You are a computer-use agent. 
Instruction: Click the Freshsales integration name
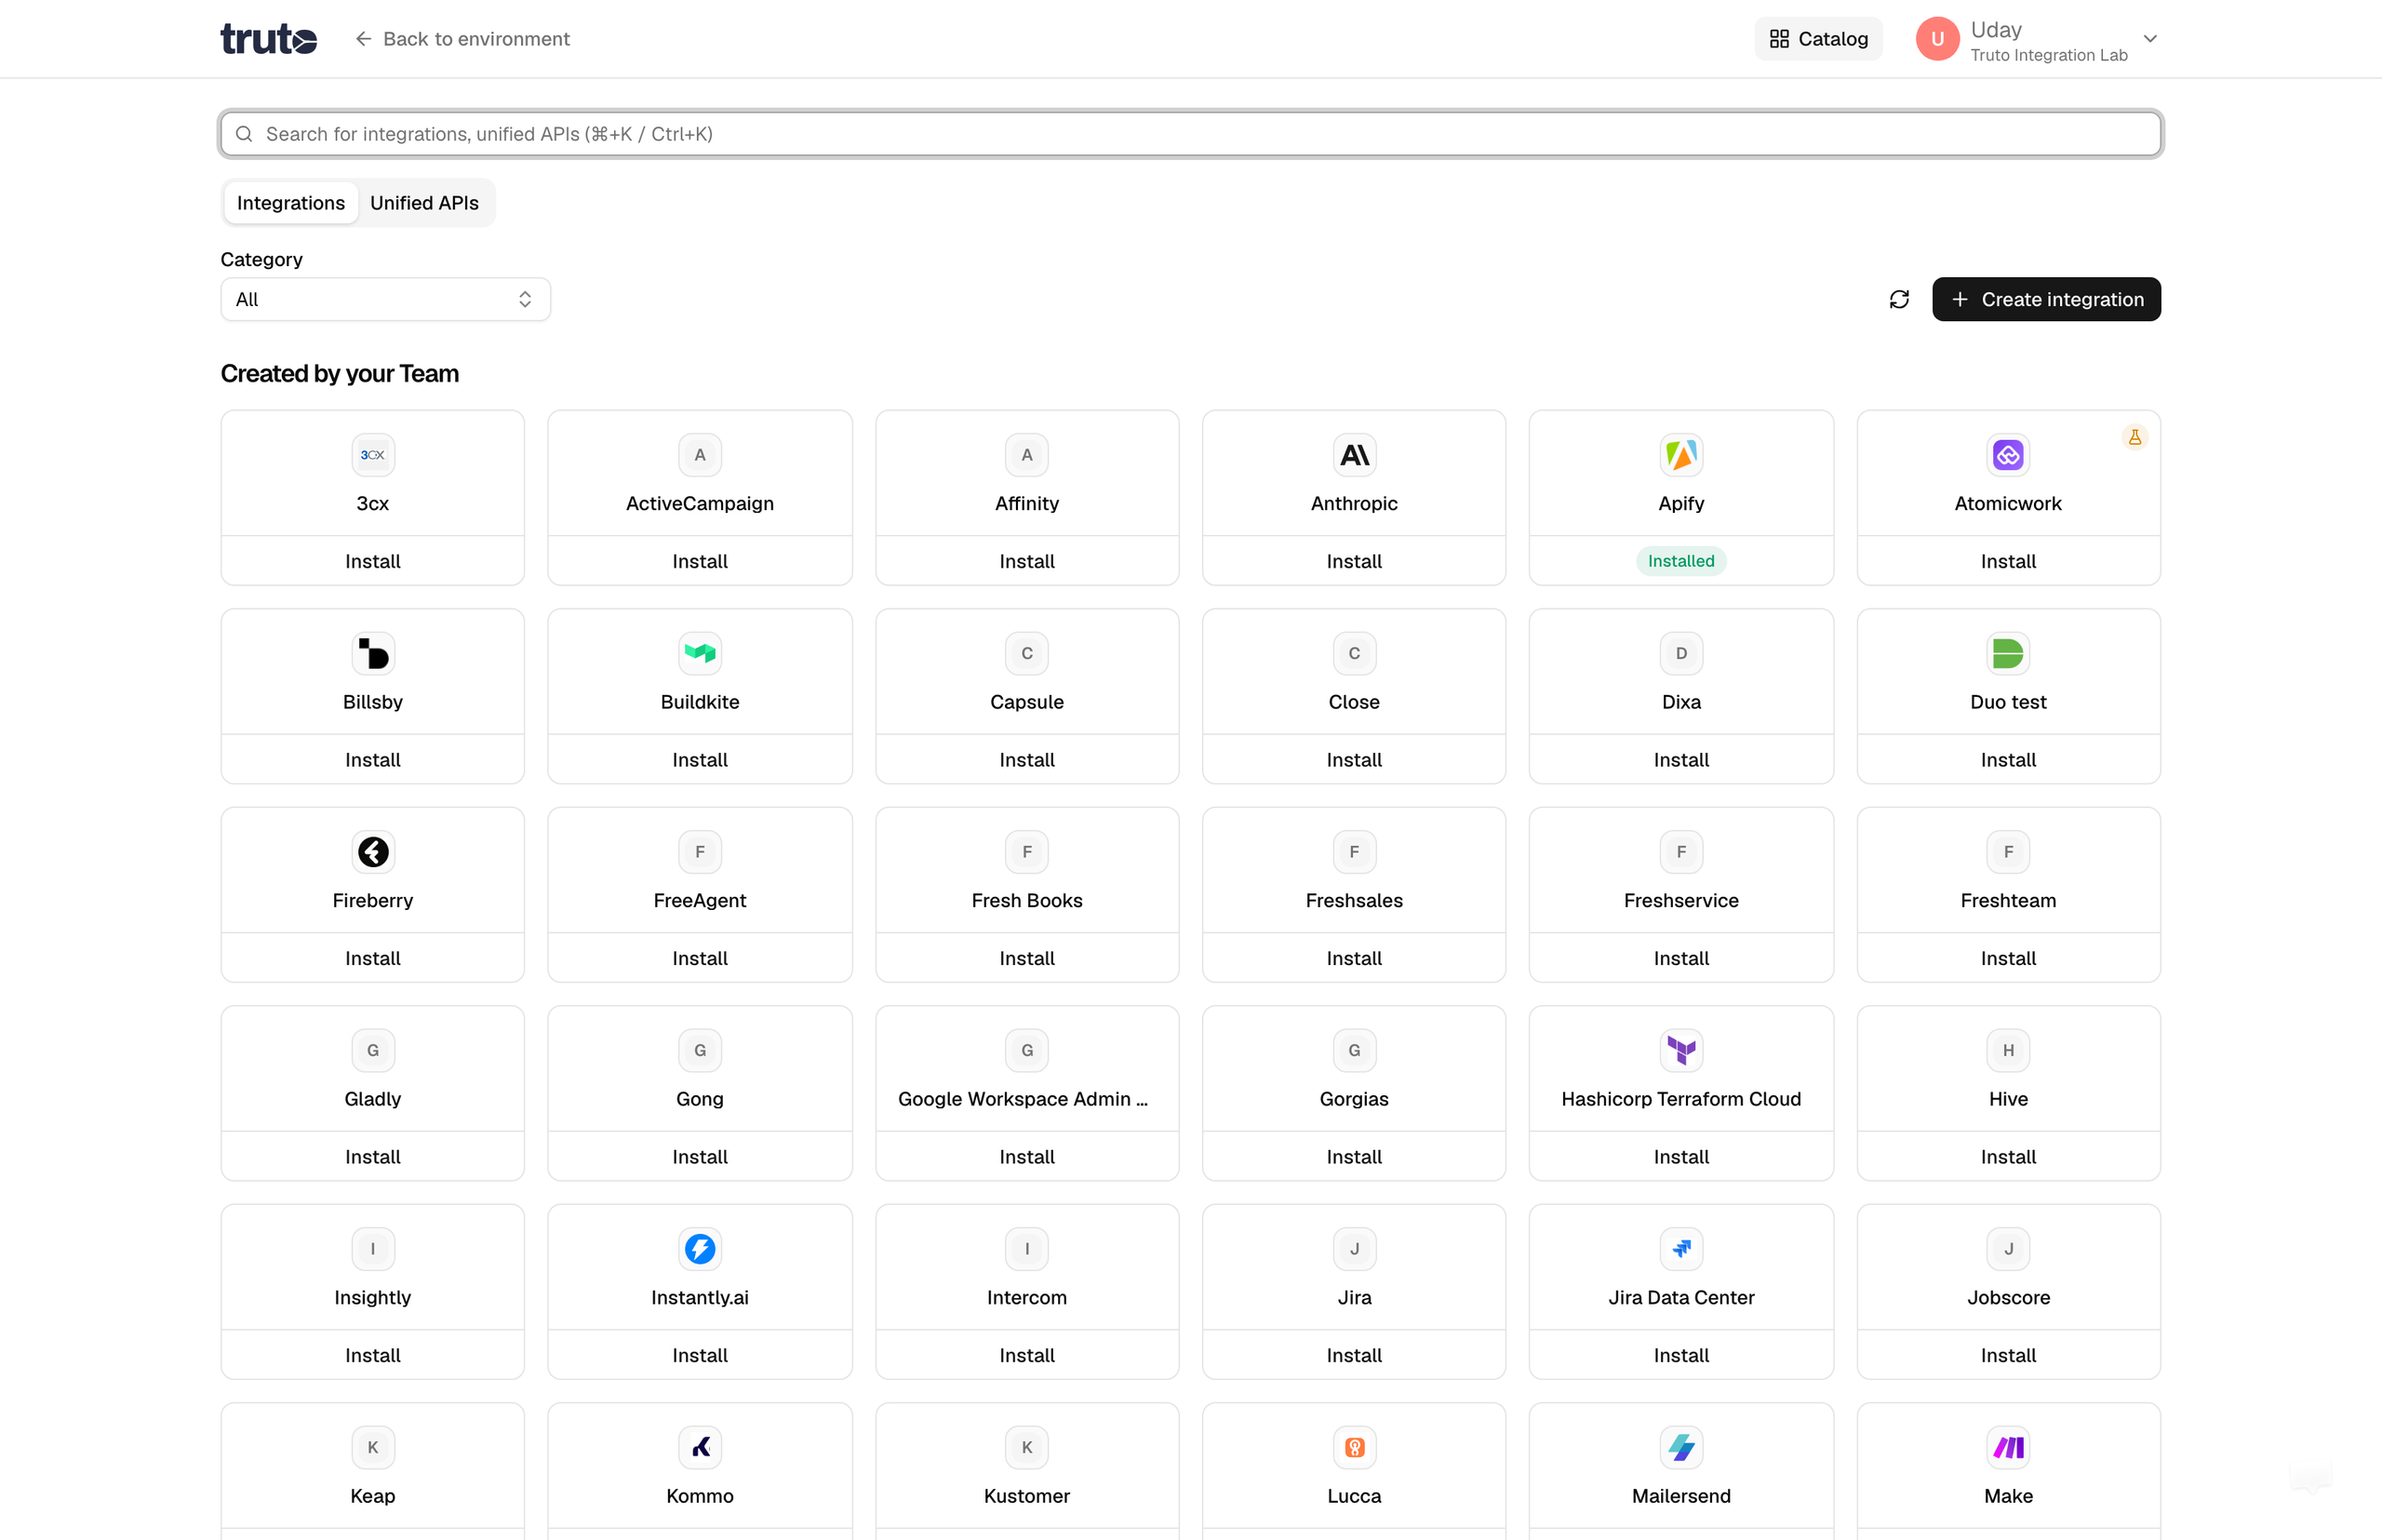click(x=1354, y=900)
